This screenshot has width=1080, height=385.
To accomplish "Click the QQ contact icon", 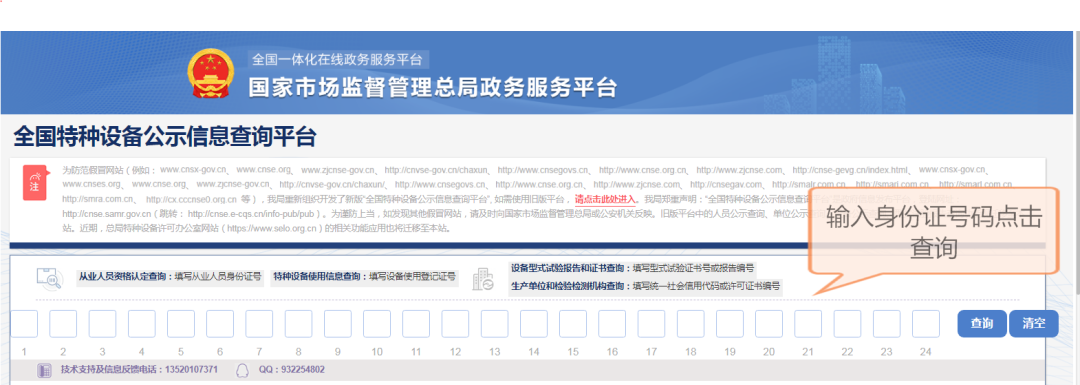I will point(242,370).
